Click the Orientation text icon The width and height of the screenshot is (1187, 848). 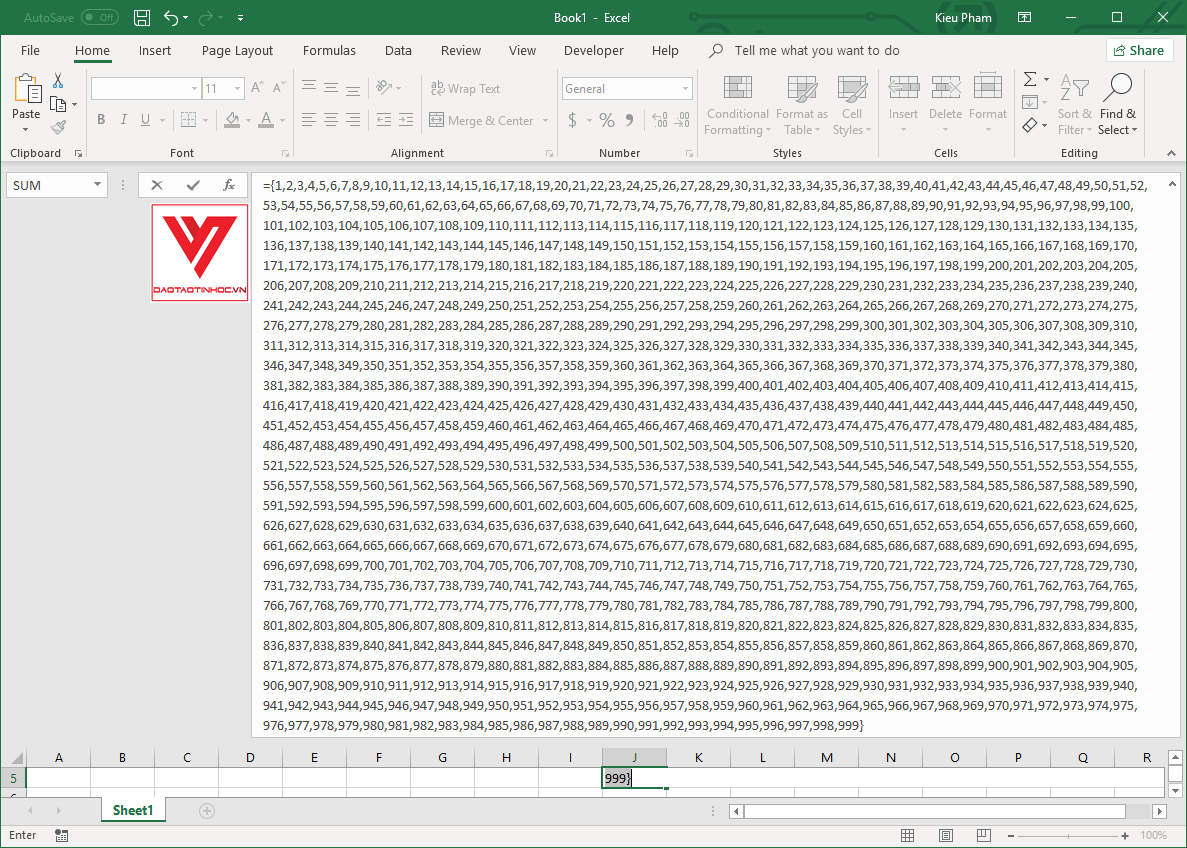pyautogui.click(x=385, y=87)
